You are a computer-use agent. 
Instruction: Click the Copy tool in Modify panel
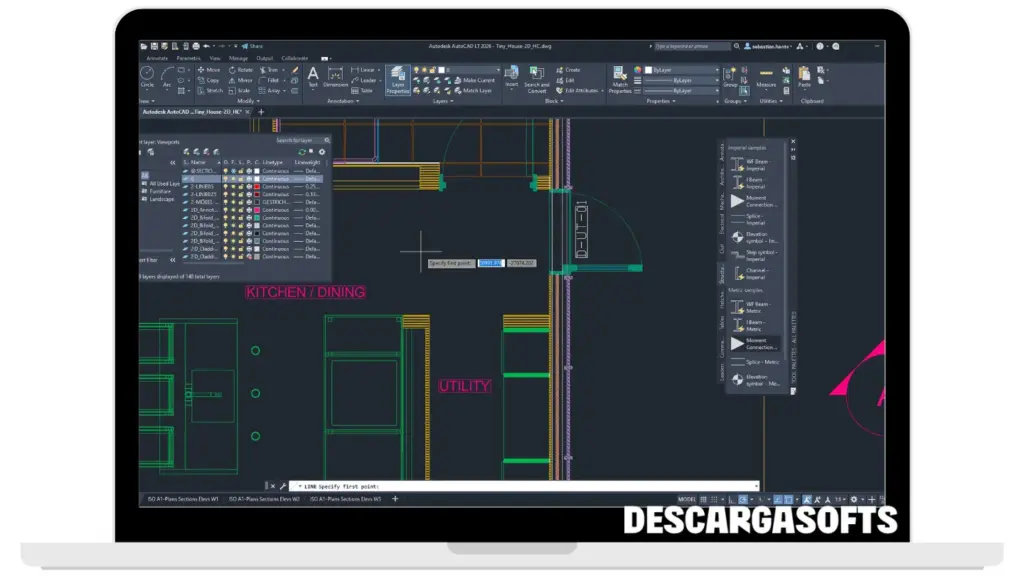[x=209, y=80]
